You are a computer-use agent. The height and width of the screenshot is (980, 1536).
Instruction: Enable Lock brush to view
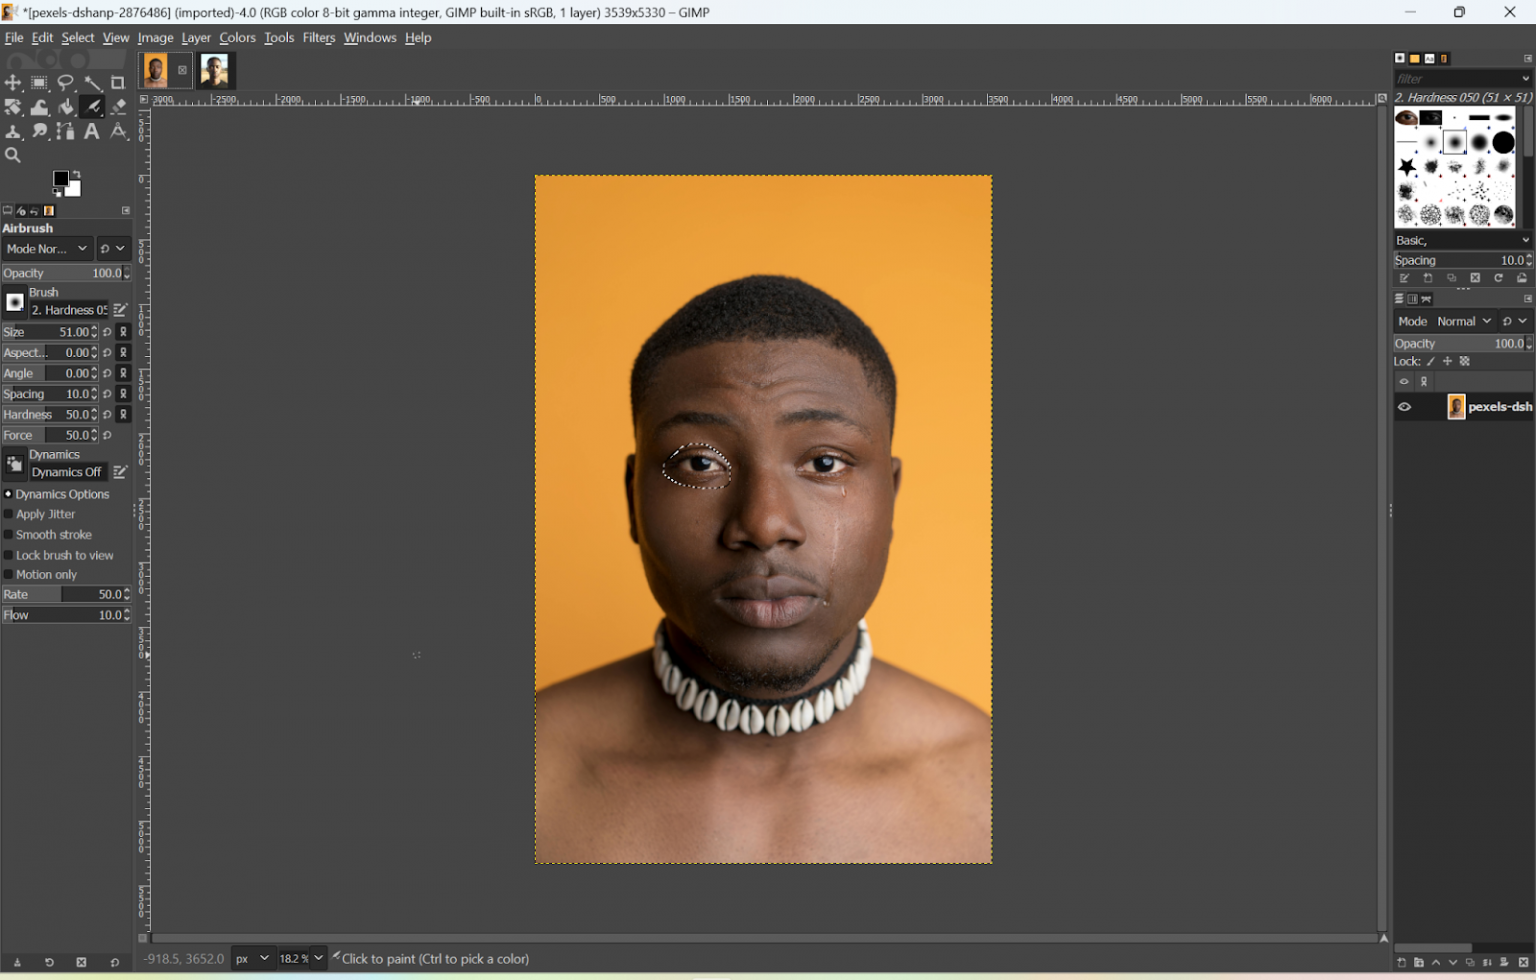[x=8, y=555]
